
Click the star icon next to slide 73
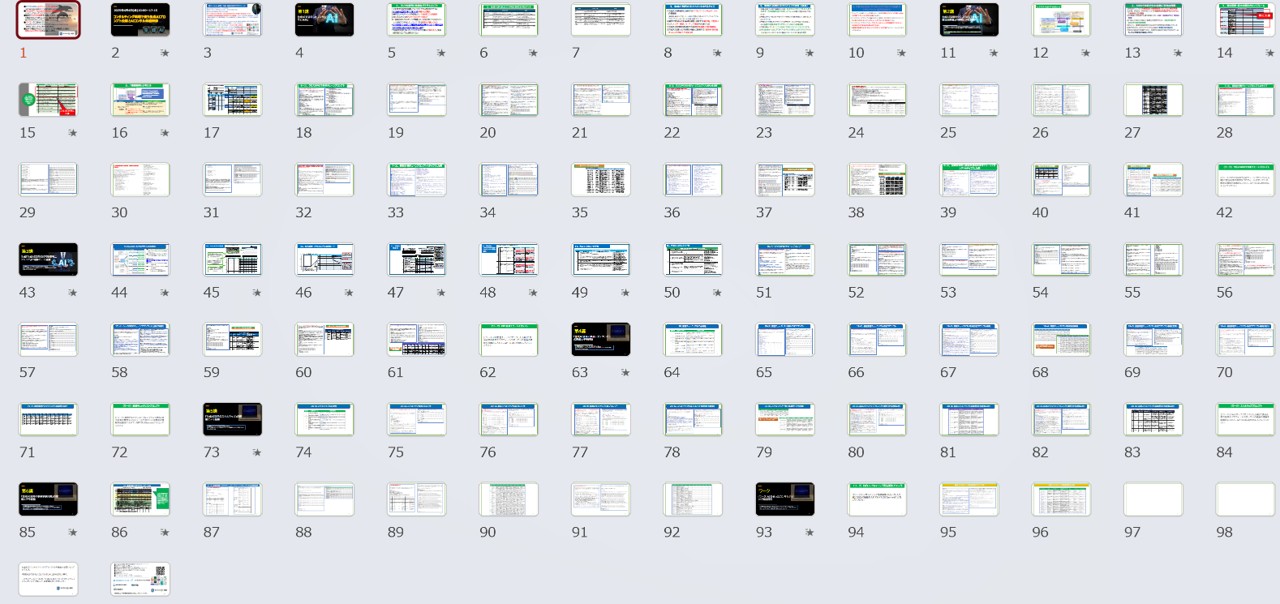(256, 453)
